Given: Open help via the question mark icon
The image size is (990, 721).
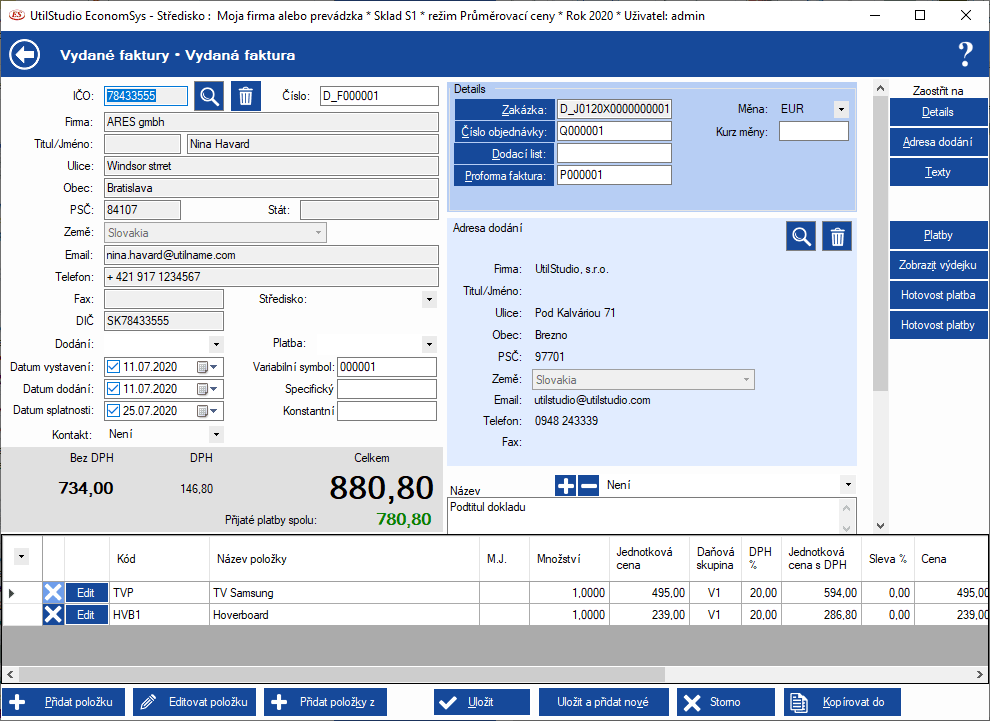Looking at the screenshot, I should [x=964, y=54].
